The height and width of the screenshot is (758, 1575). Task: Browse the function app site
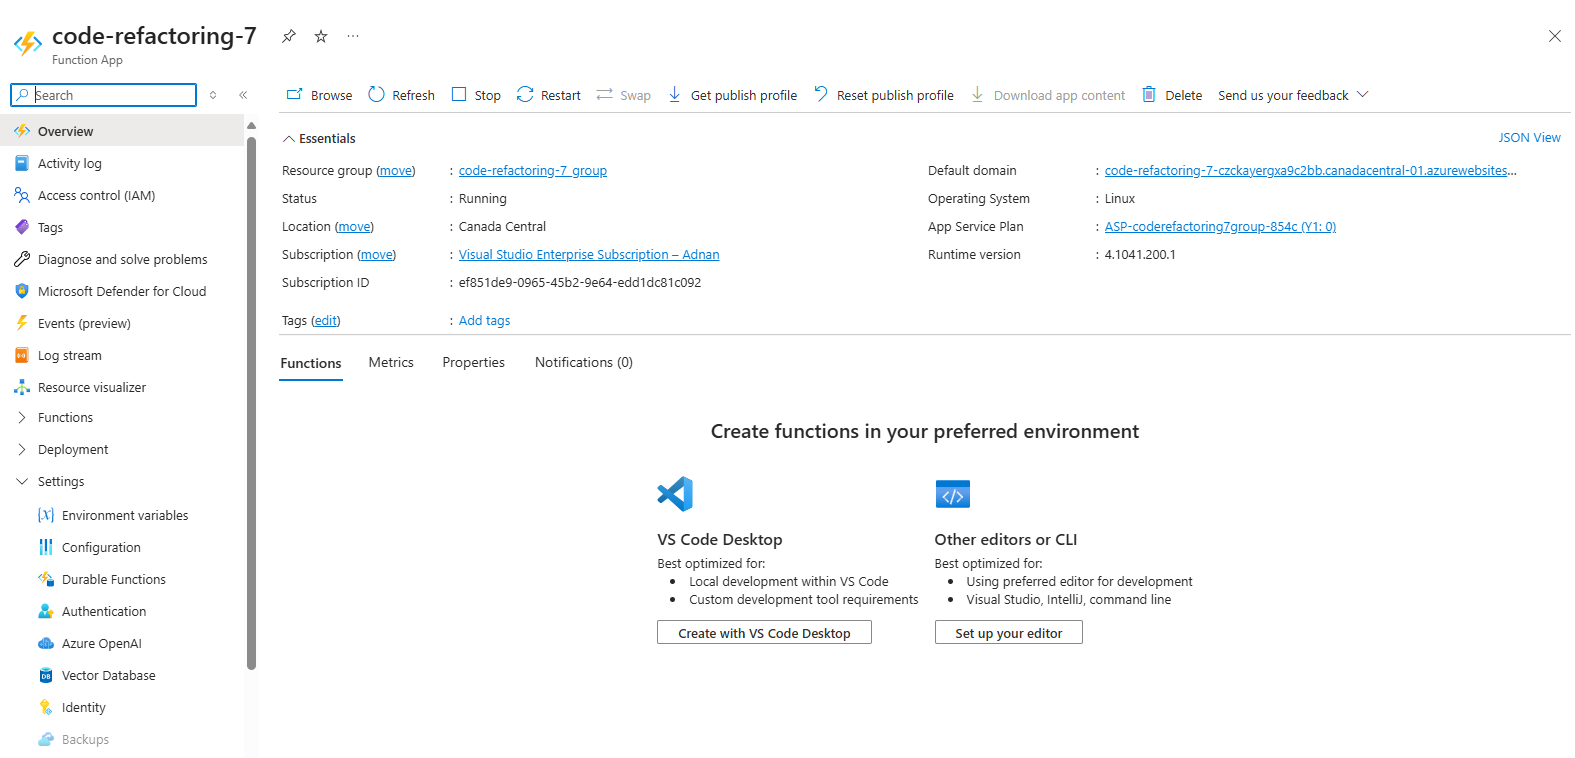(x=320, y=95)
